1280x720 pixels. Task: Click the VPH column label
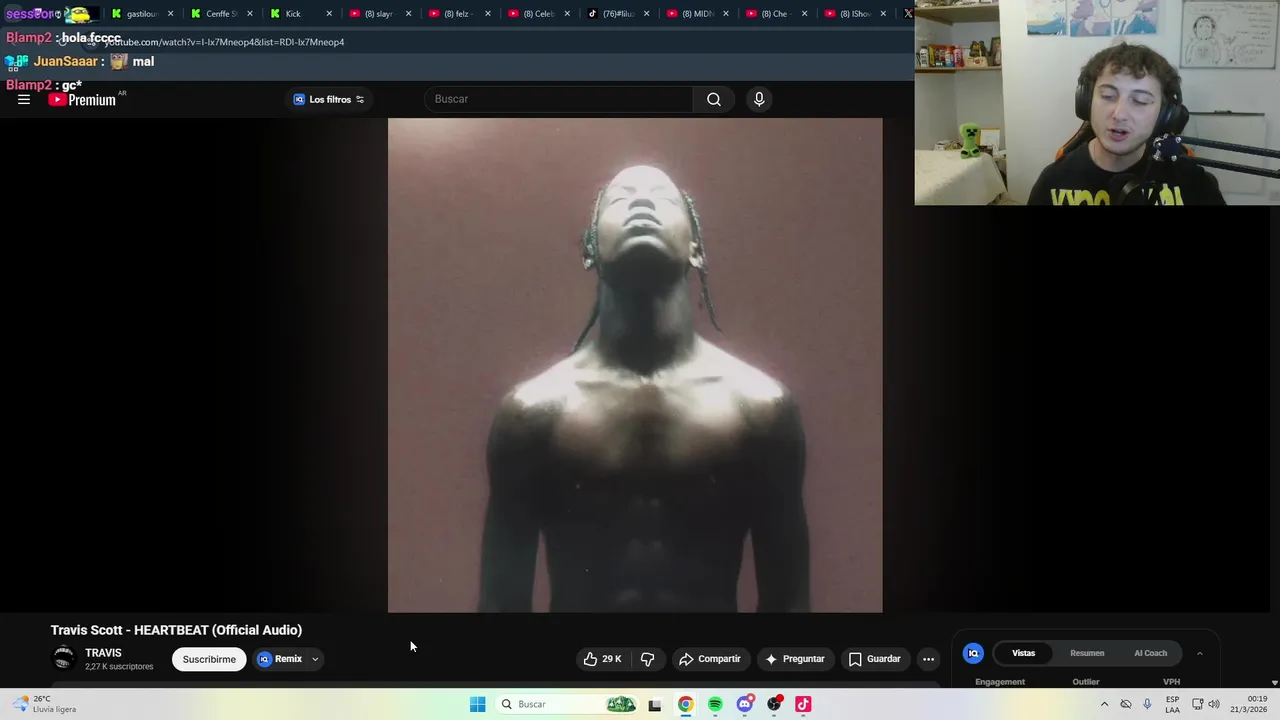(1172, 682)
